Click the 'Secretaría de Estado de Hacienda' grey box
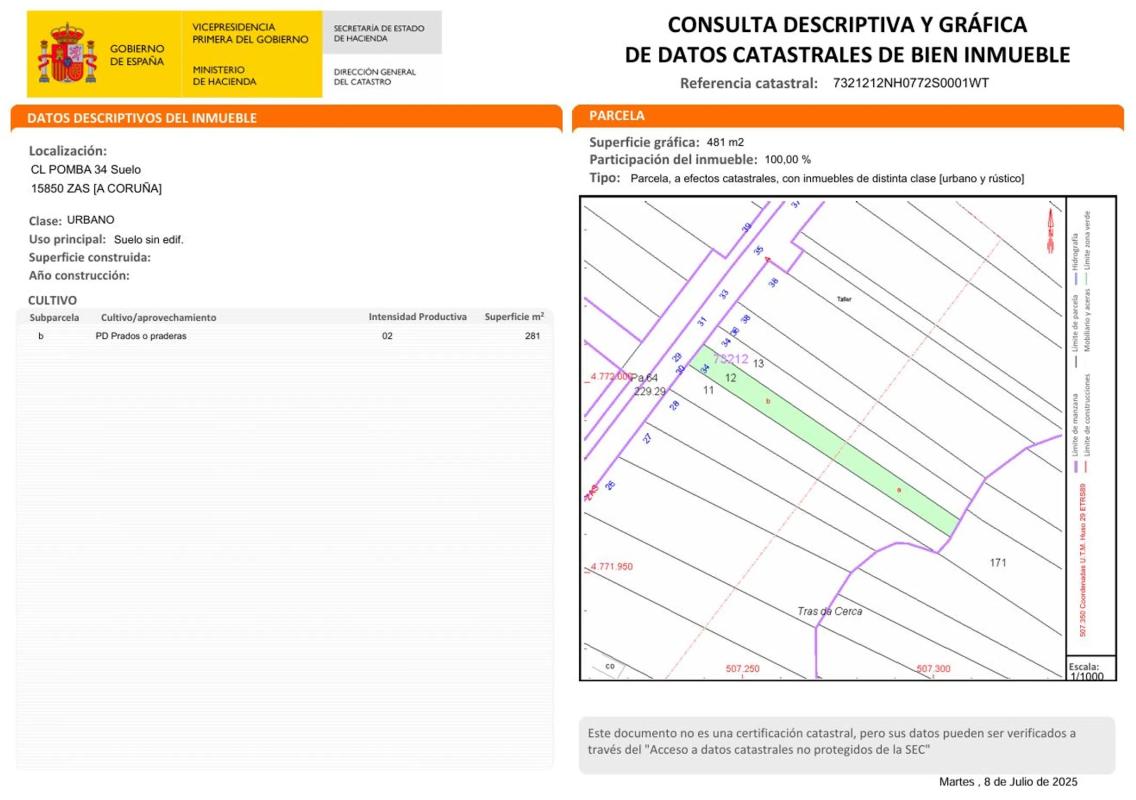 pos(381,33)
